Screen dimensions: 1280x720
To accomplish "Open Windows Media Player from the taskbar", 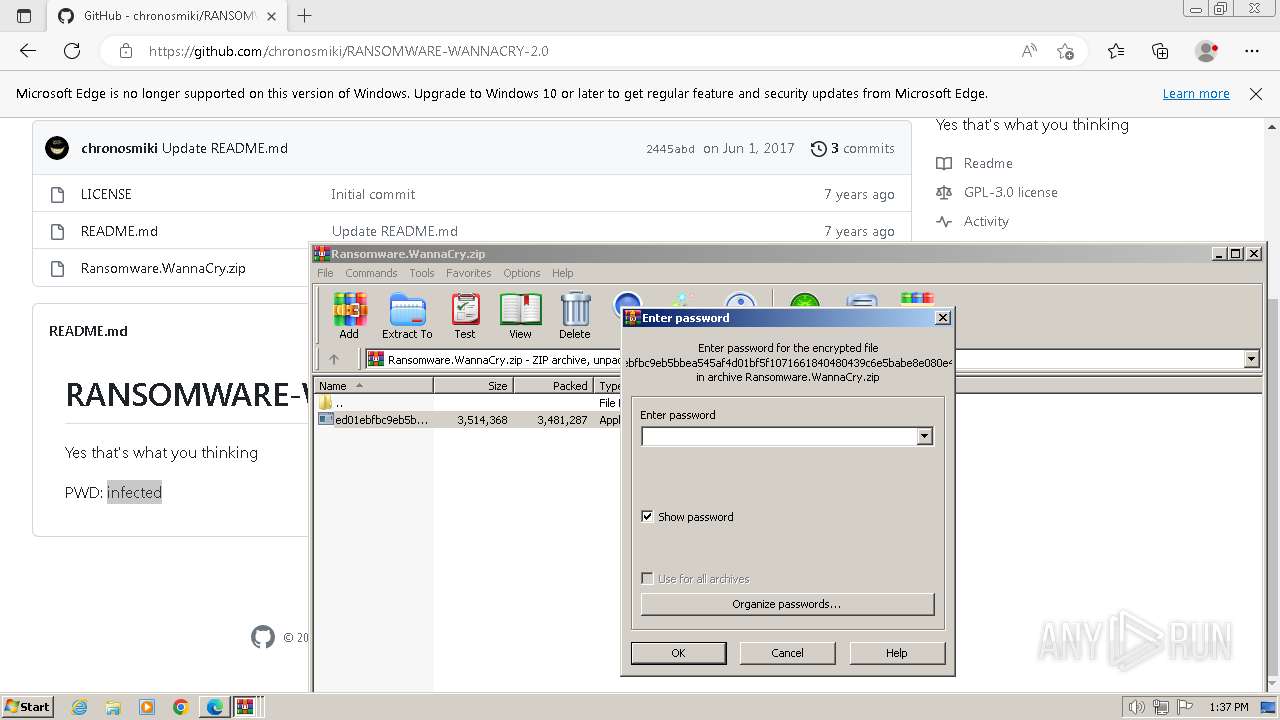I will tap(147, 707).
